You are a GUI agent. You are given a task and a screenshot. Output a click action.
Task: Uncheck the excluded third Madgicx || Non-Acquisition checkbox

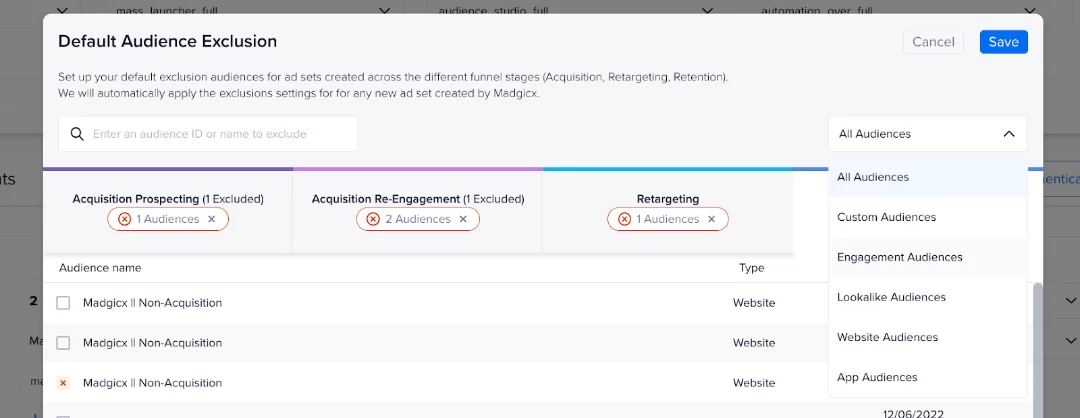[63, 383]
